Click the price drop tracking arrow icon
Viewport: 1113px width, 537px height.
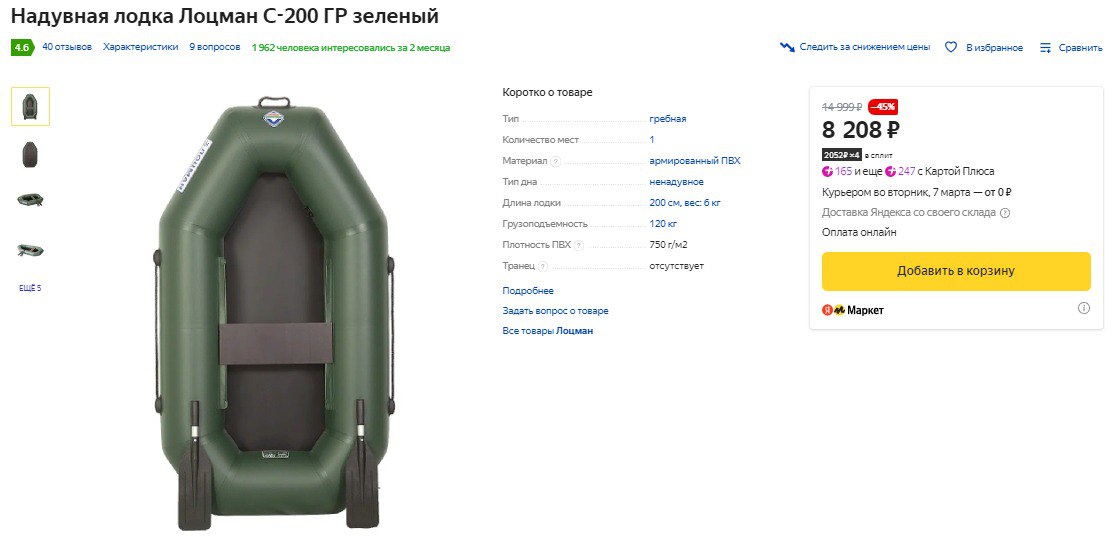[x=786, y=48]
